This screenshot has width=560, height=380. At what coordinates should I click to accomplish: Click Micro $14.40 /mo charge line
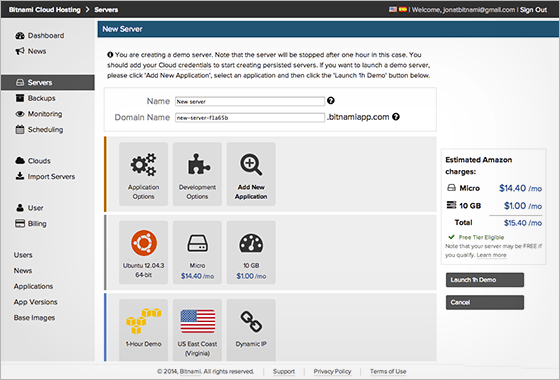tap(494, 188)
